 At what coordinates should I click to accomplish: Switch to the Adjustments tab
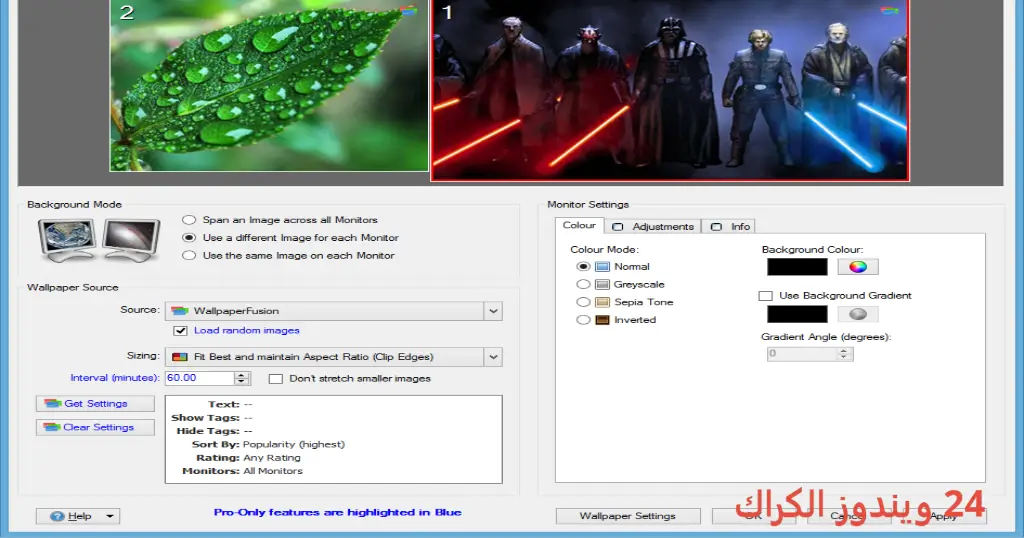(x=652, y=227)
